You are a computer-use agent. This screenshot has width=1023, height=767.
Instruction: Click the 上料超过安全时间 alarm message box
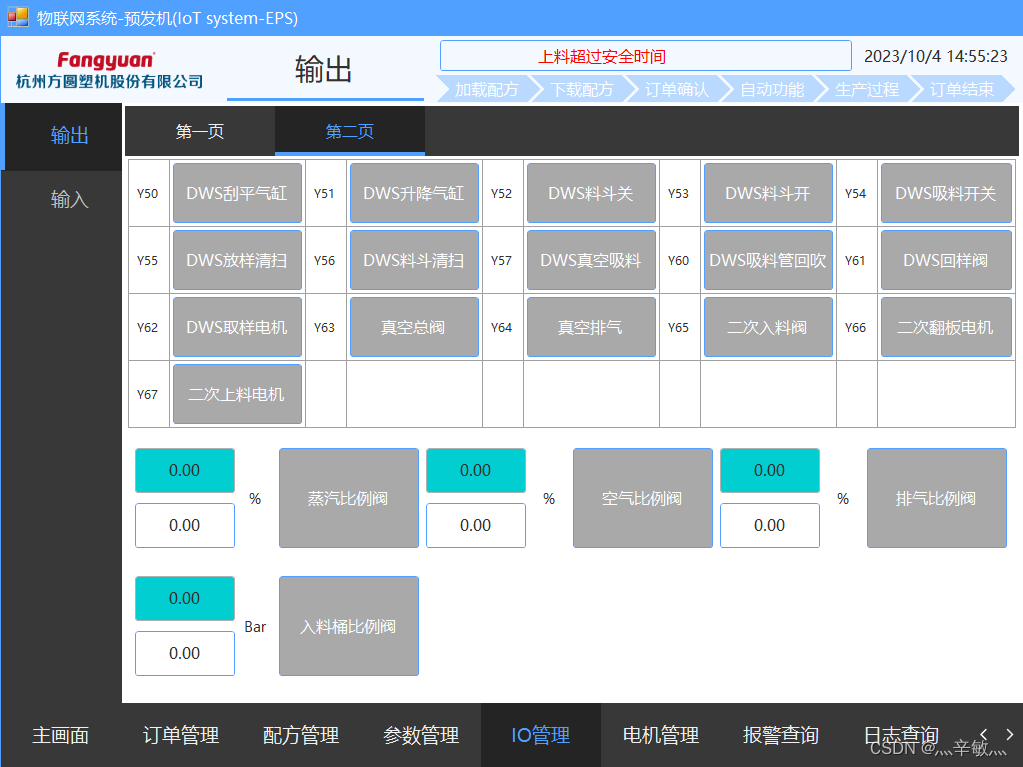[x=646, y=56]
